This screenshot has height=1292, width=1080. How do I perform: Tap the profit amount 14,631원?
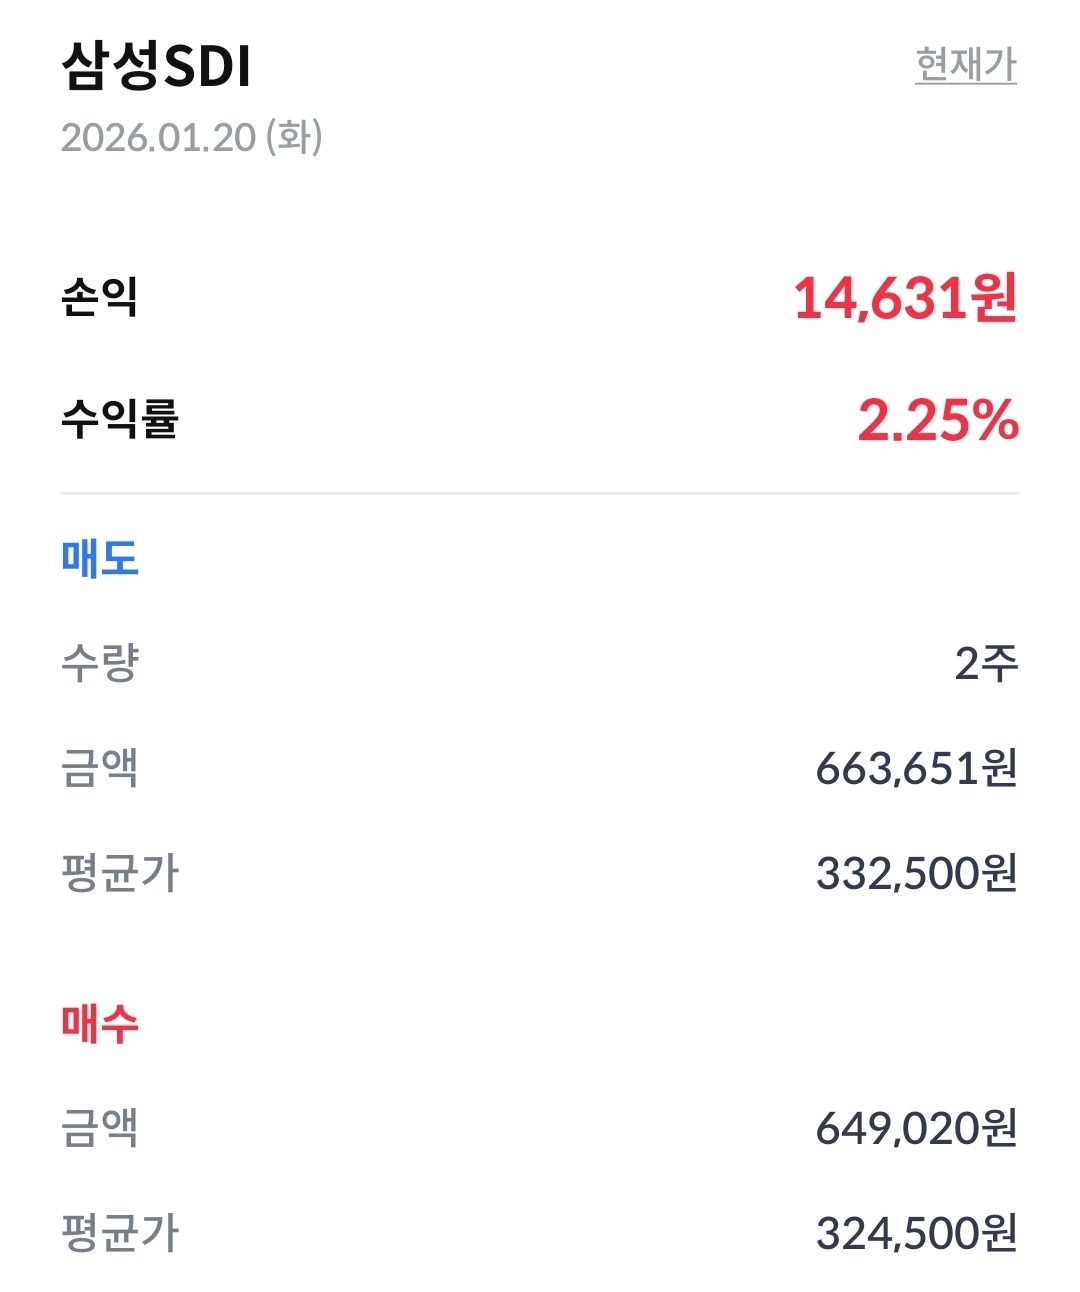coord(905,298)
